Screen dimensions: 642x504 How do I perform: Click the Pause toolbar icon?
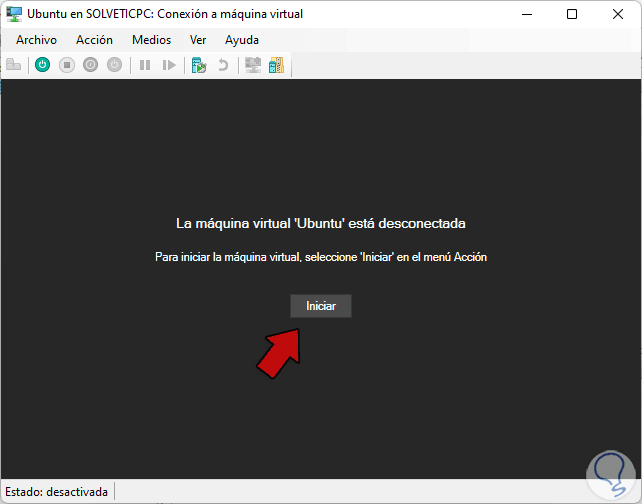[145, 65]
